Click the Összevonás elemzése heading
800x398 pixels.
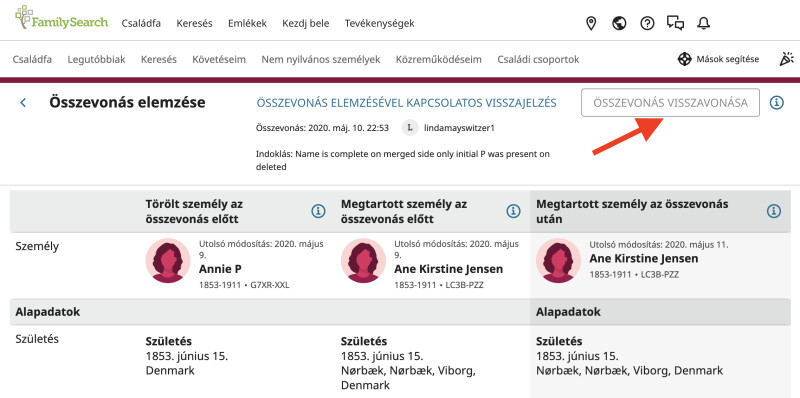point(127,103)
